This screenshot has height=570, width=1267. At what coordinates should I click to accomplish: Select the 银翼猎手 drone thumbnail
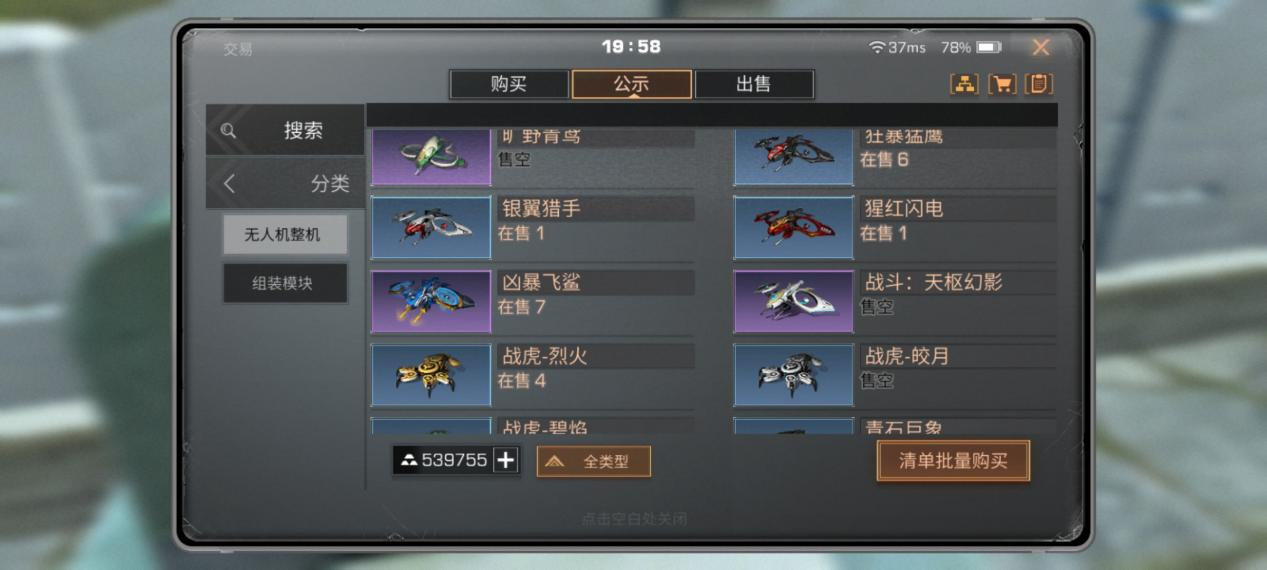(431, 228)
